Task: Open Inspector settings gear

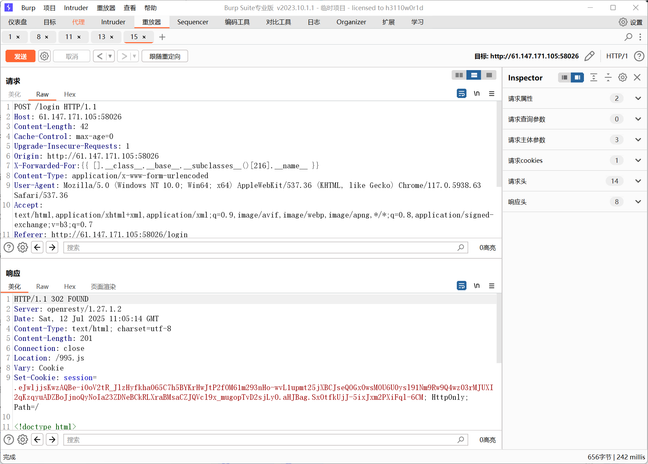Action: [622, 77]
